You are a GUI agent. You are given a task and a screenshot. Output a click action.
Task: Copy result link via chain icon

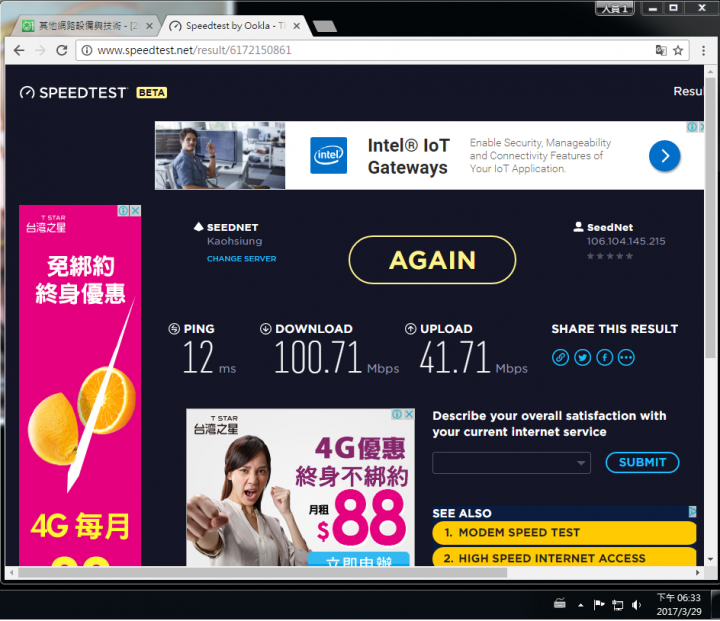point(560,357)
